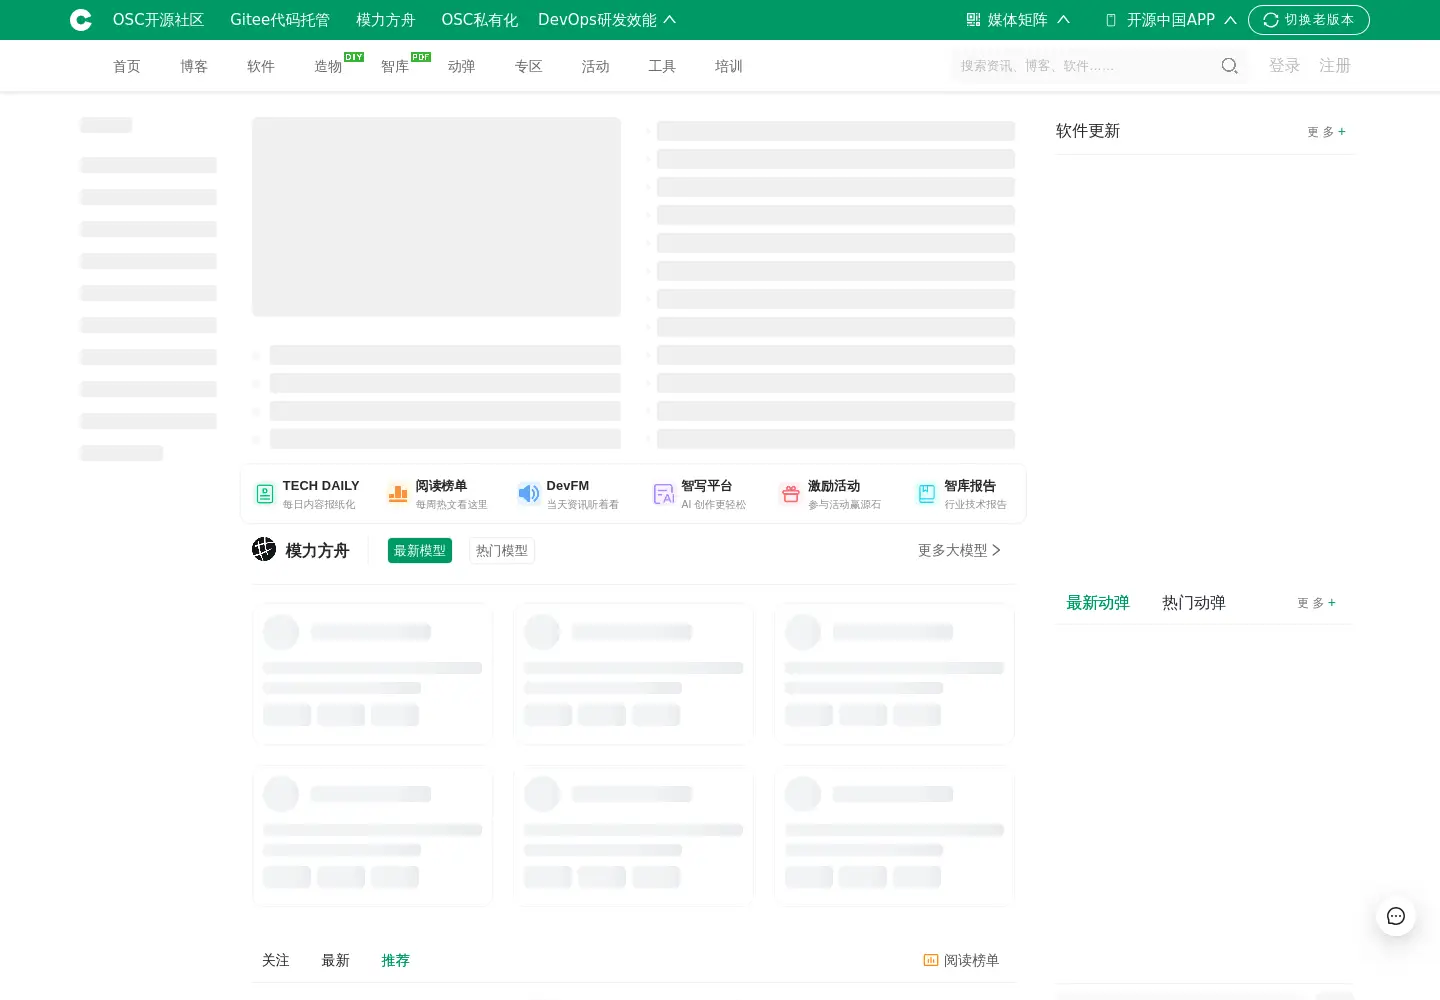
Task: Show more 软件更新 via 更多+
Action: tap(1326, 132)
